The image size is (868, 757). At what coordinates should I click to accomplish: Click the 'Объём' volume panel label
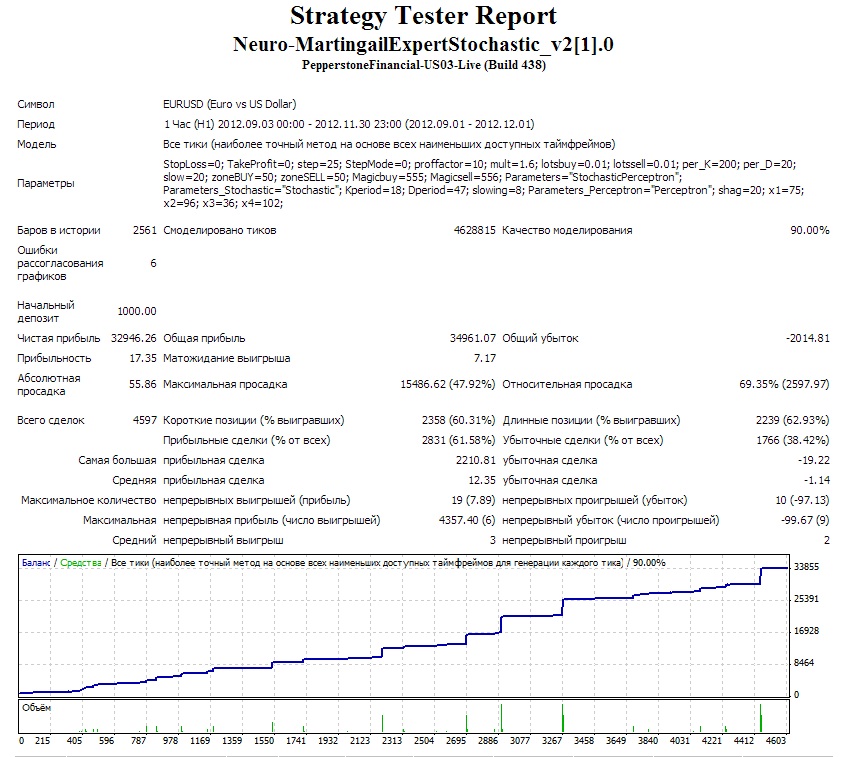click(x=37, y=708)
